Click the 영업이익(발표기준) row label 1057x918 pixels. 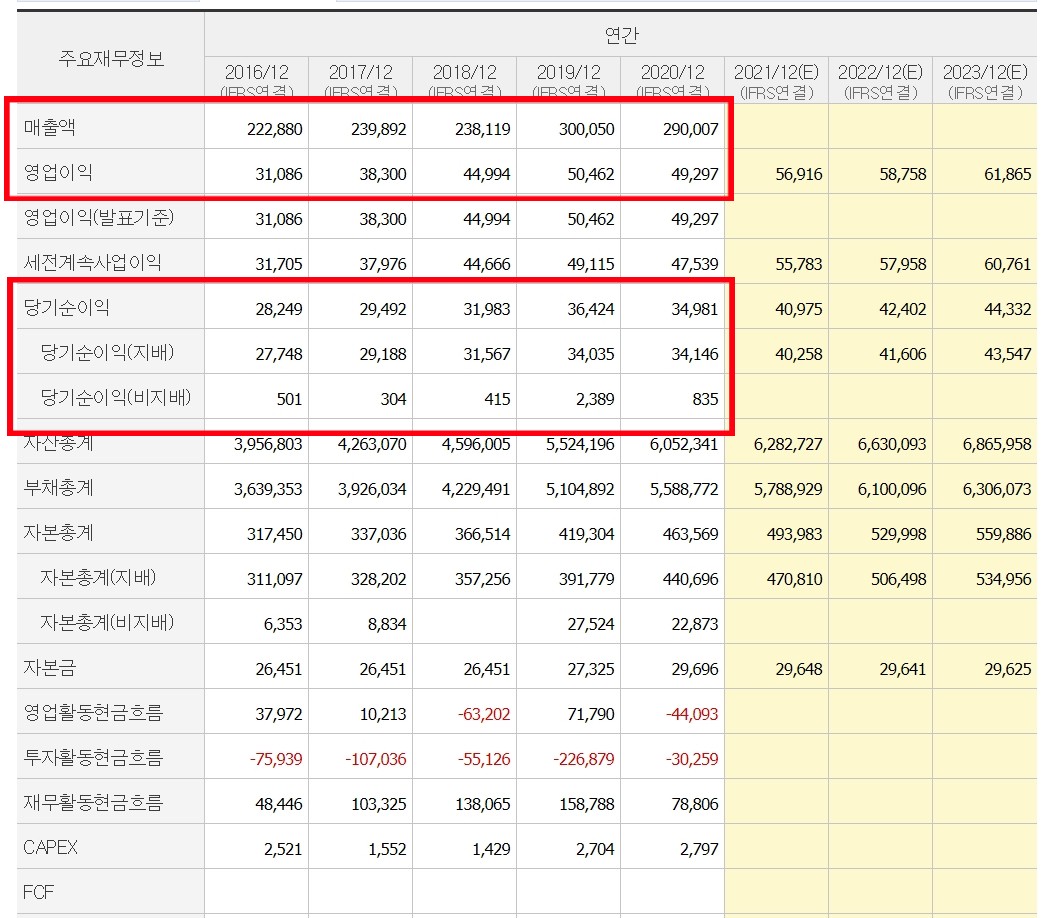point(99,218)
